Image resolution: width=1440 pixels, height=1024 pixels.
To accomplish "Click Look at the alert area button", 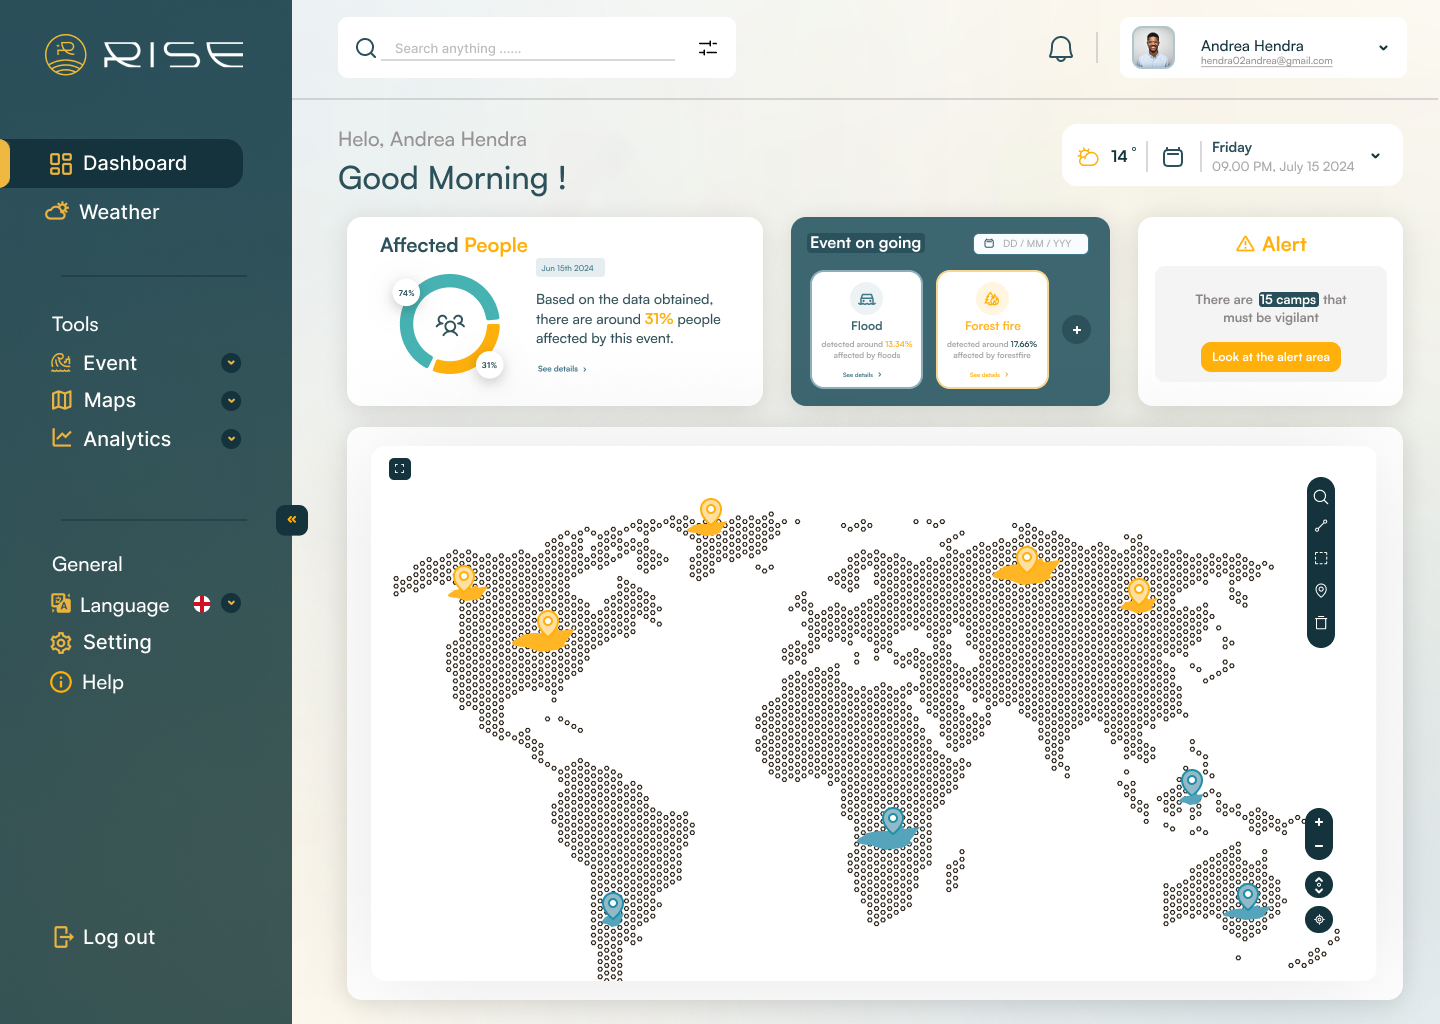I will 1270,357.
